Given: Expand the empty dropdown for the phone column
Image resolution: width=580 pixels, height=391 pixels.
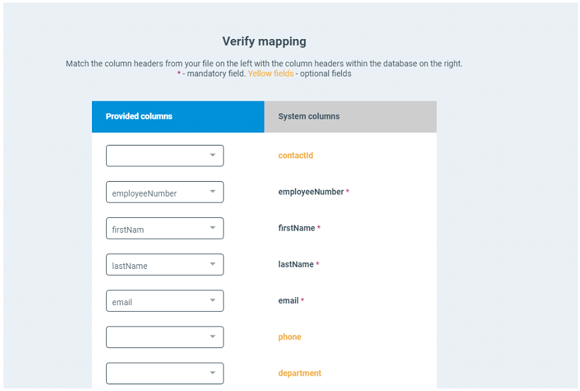Looking at the screenshot, I should (x=165, y=337).
